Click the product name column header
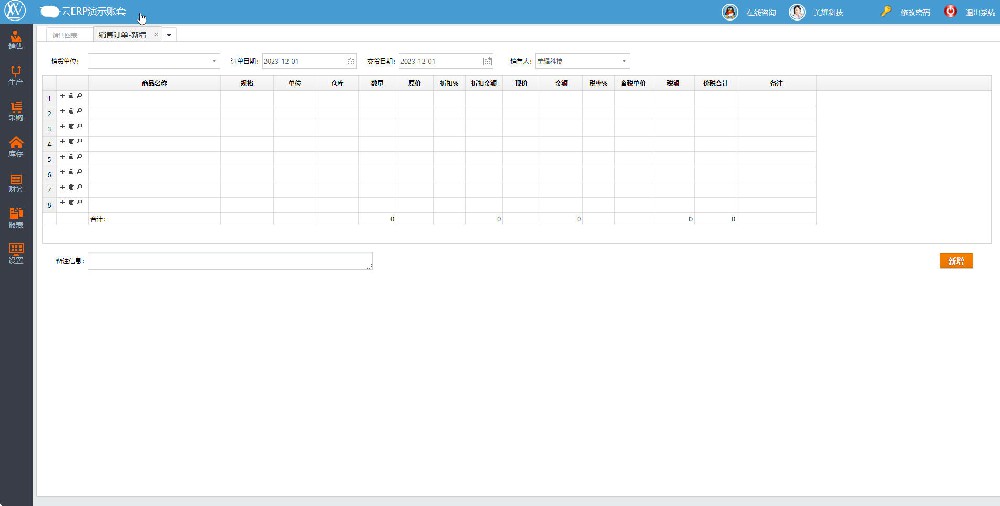 coord(154,83)
